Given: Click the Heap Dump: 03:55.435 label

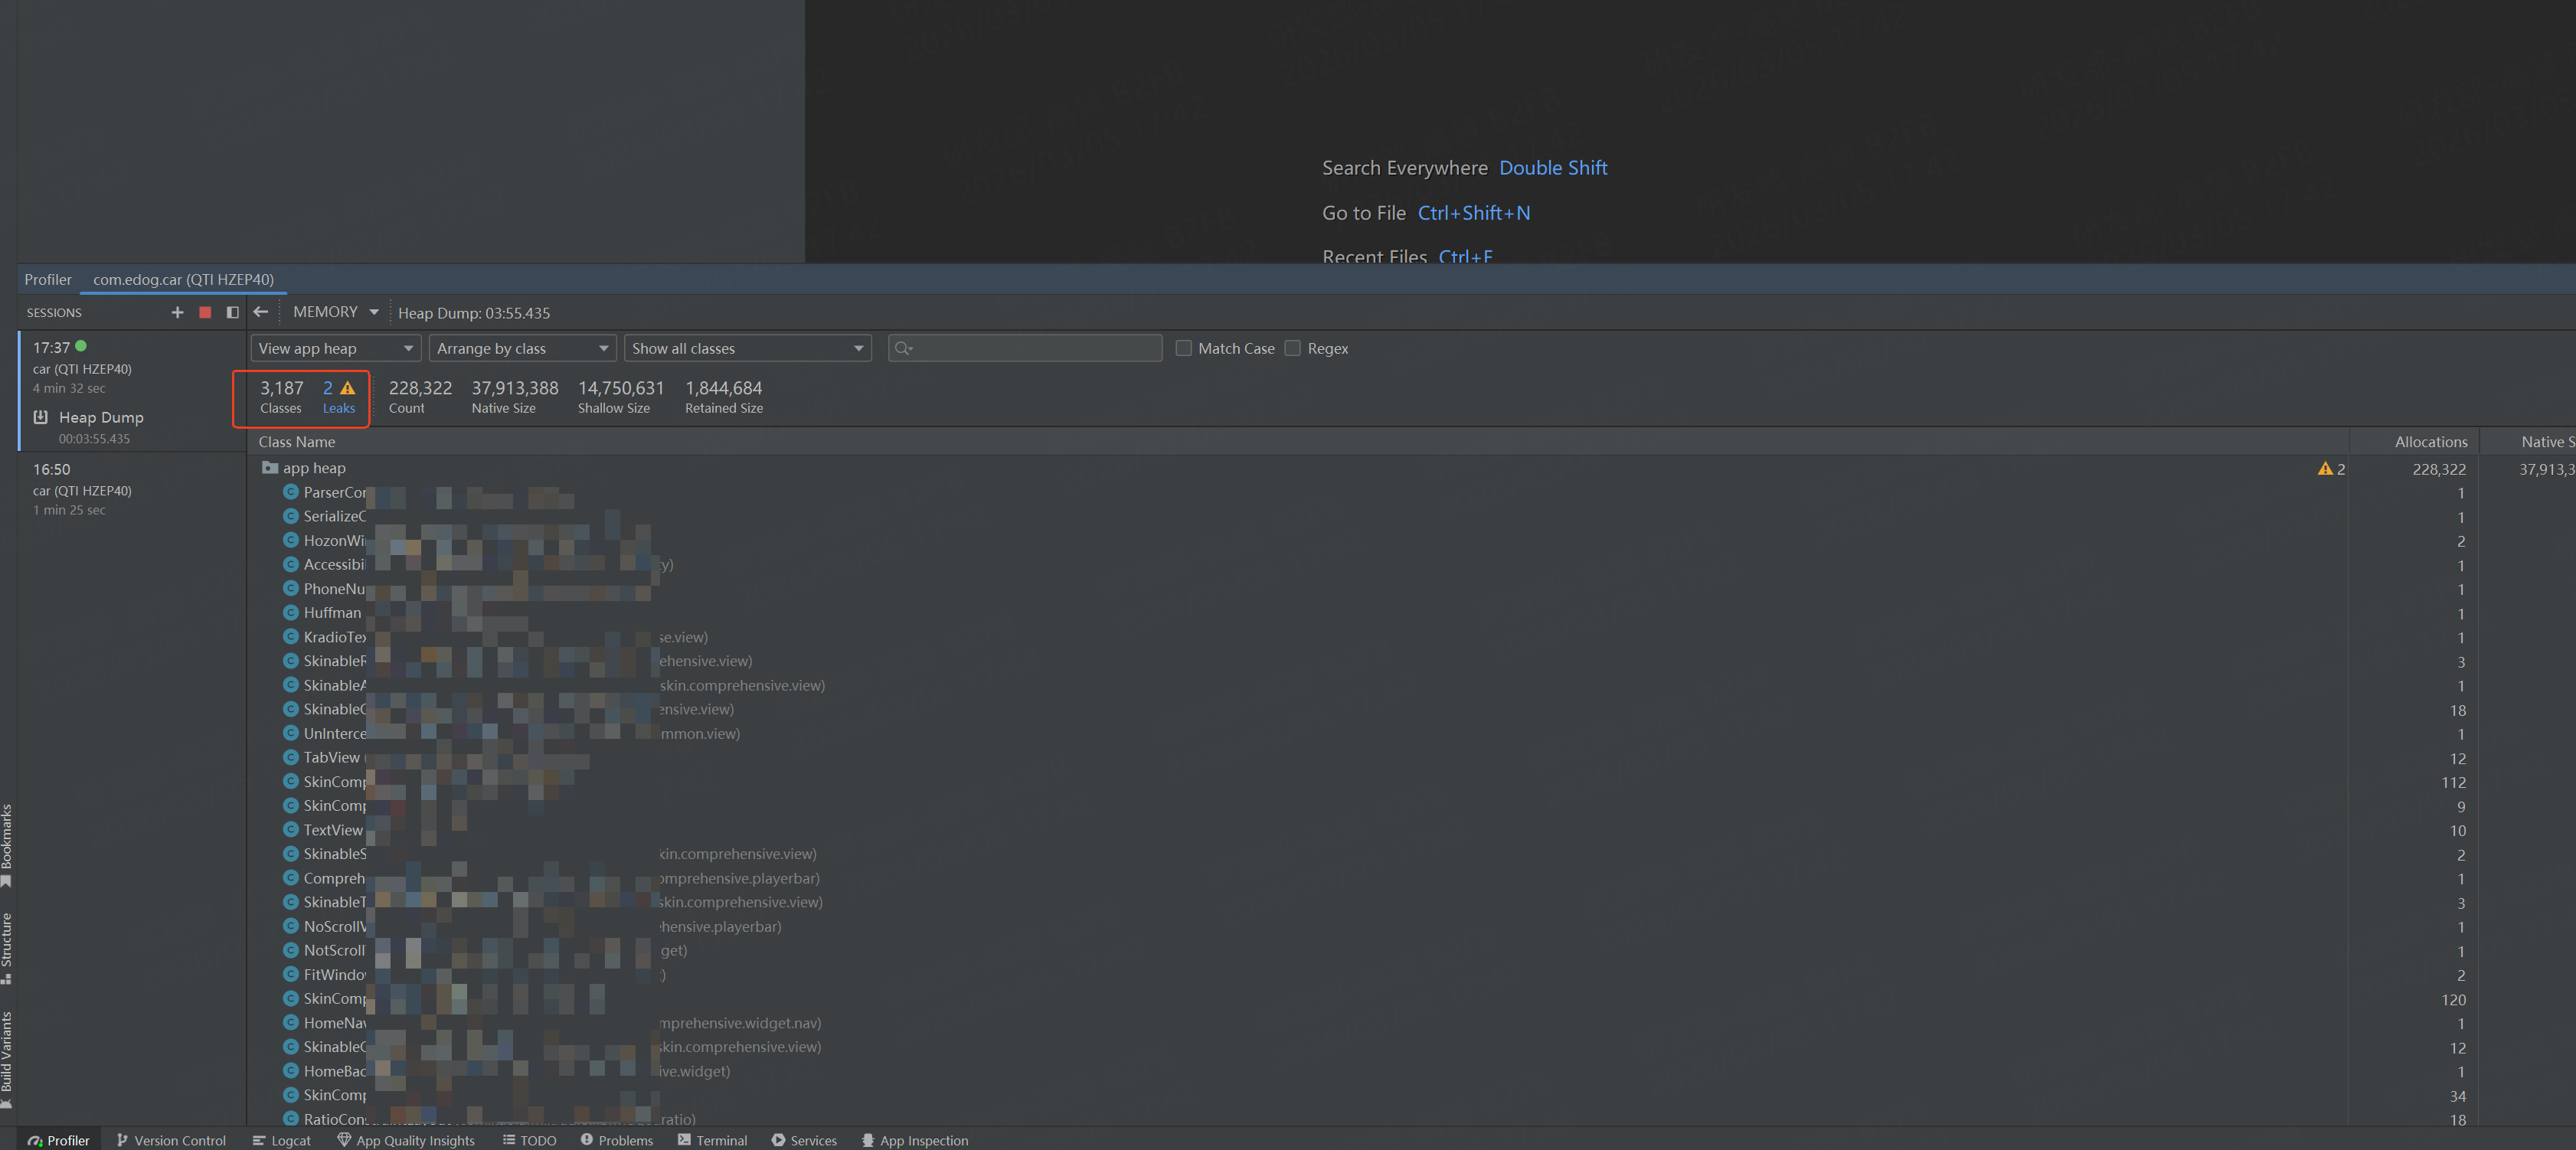Looking at the screenshot, I should pos(474,313).
